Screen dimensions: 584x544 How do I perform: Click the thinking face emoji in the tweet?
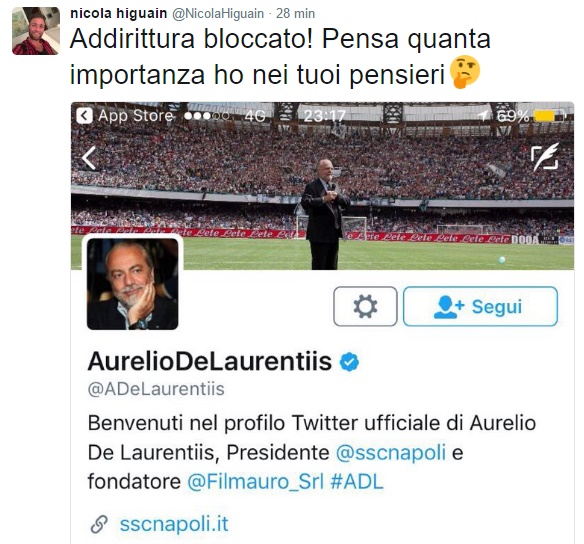point(465,72)
